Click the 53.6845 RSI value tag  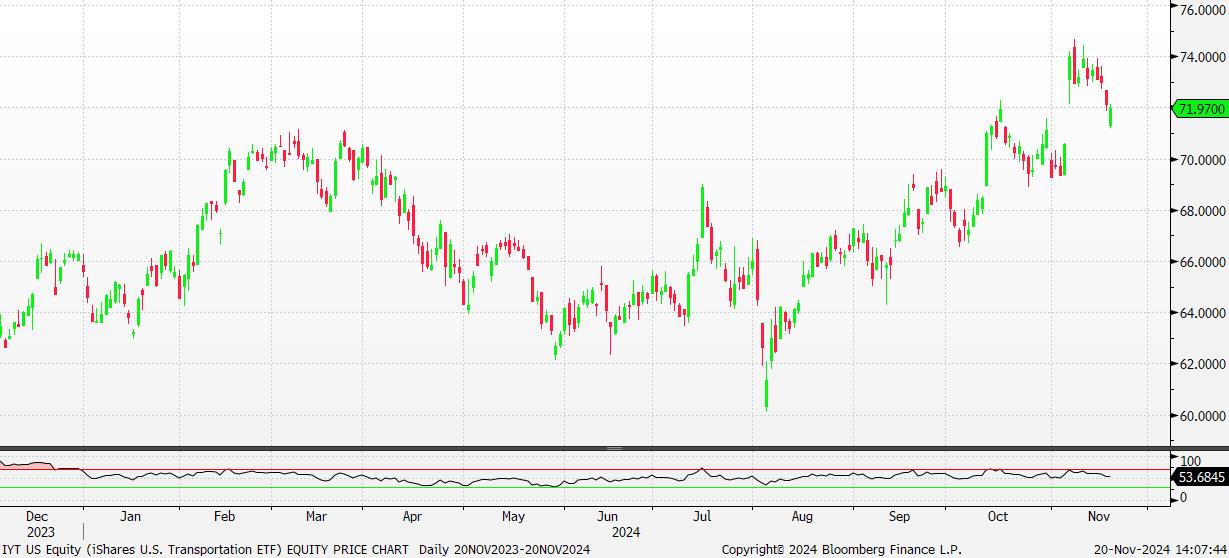point(1203,479)
